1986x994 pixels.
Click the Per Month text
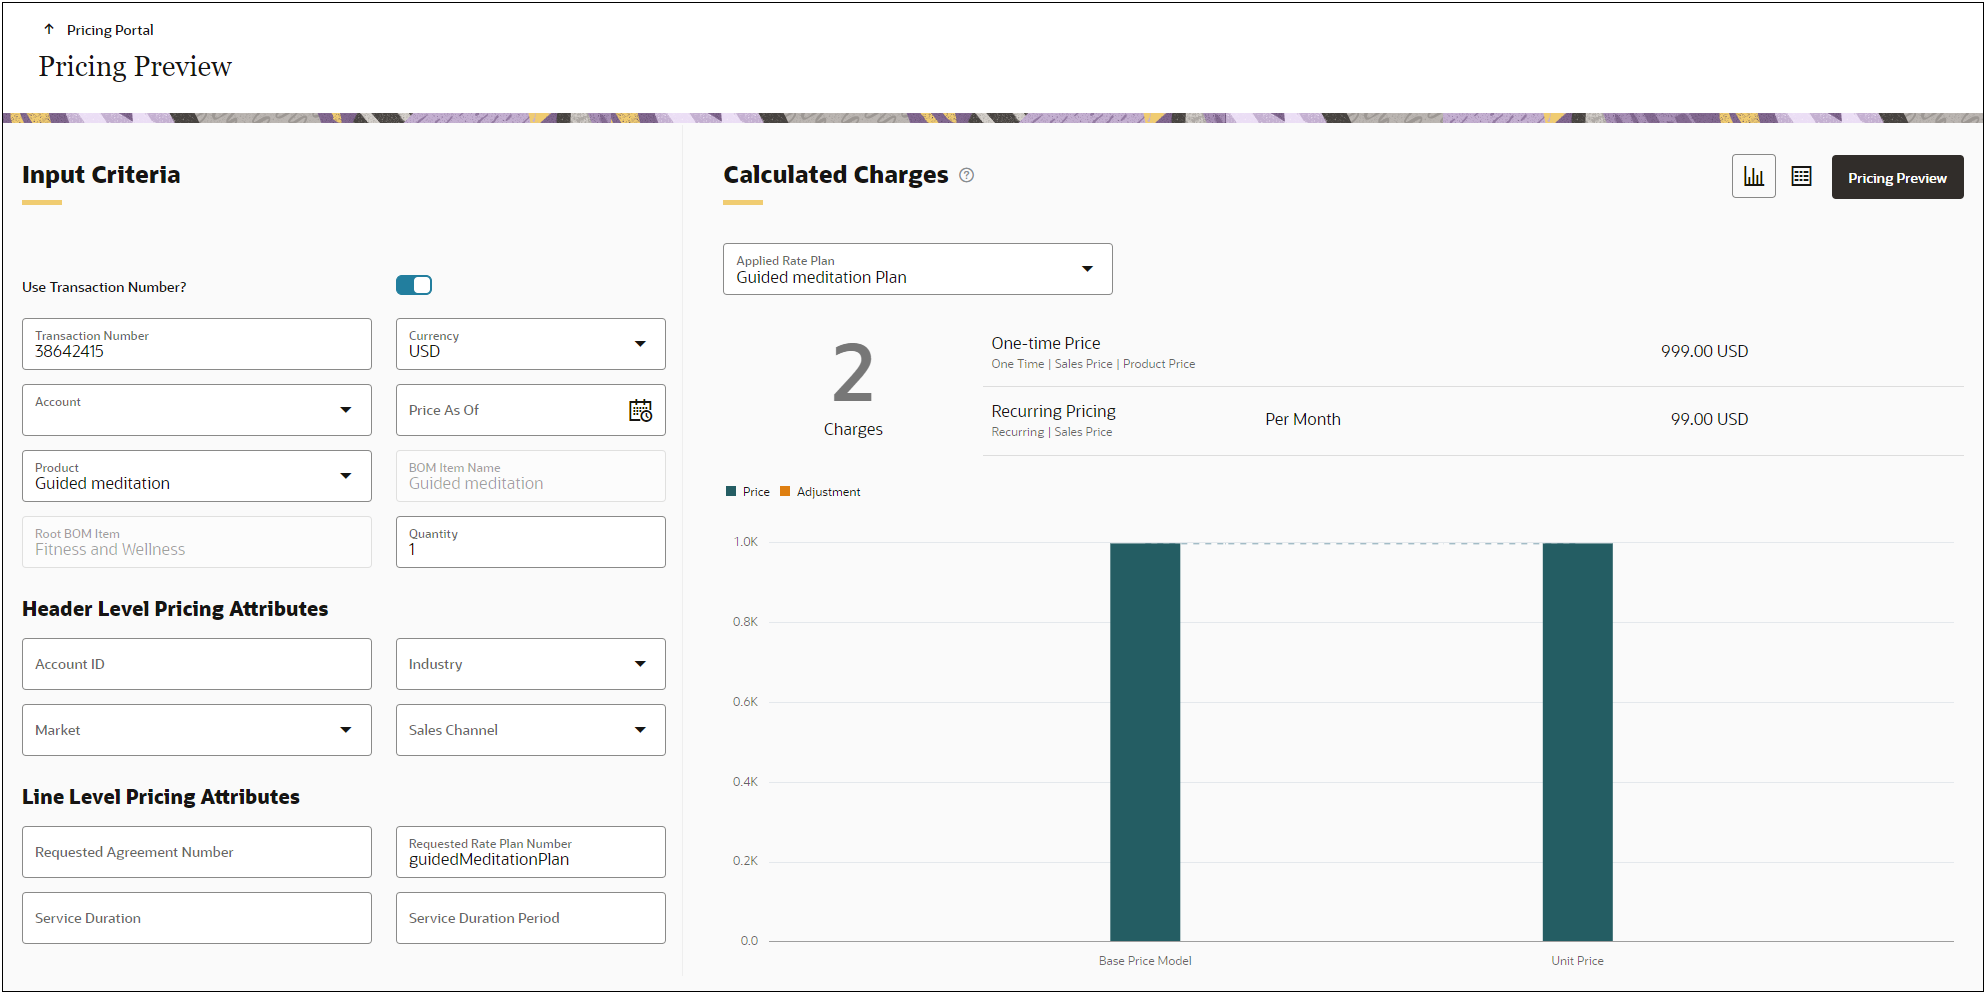click(1302, 419)
